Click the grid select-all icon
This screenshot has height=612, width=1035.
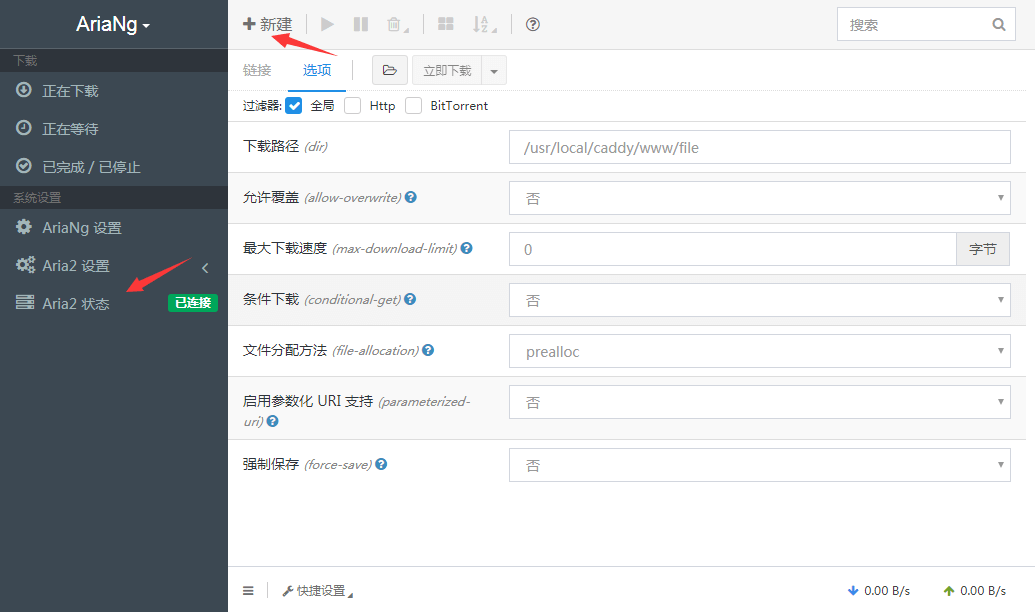click(x=446, y=24)
